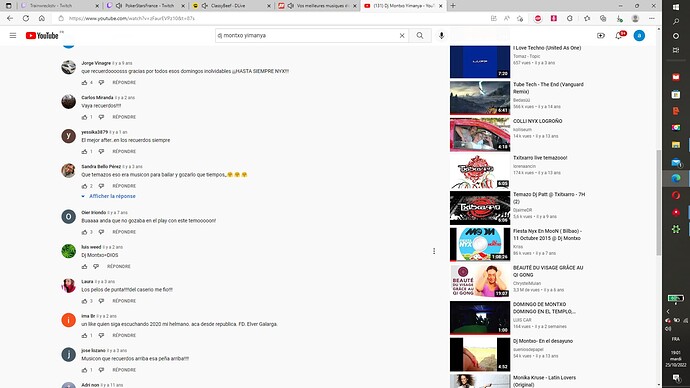The width and height of the screenshot is (690, 388).
Task: Open three-dot menu on luis weed comment
Action: (x=434, y=251)
